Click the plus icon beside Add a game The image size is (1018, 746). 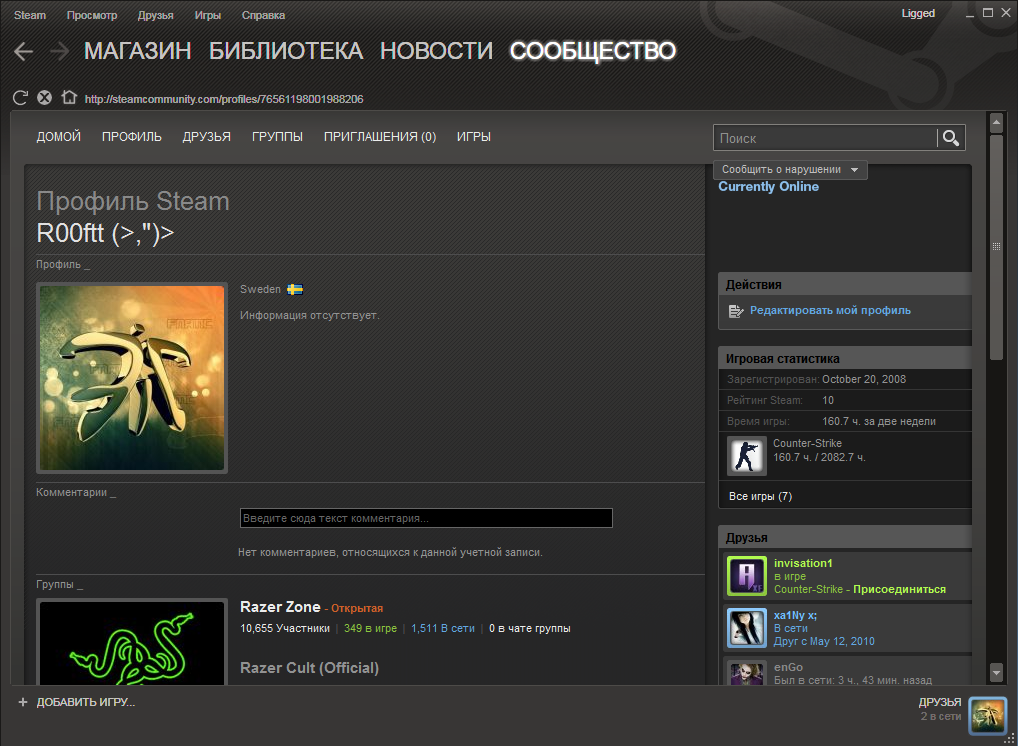click(x=23, y=702)
